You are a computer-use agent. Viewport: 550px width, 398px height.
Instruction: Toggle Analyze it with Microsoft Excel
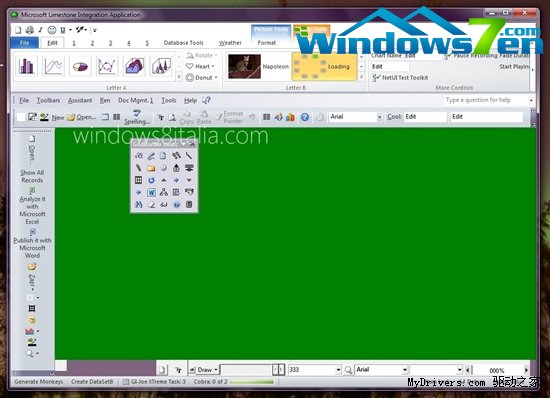[32, 206]
